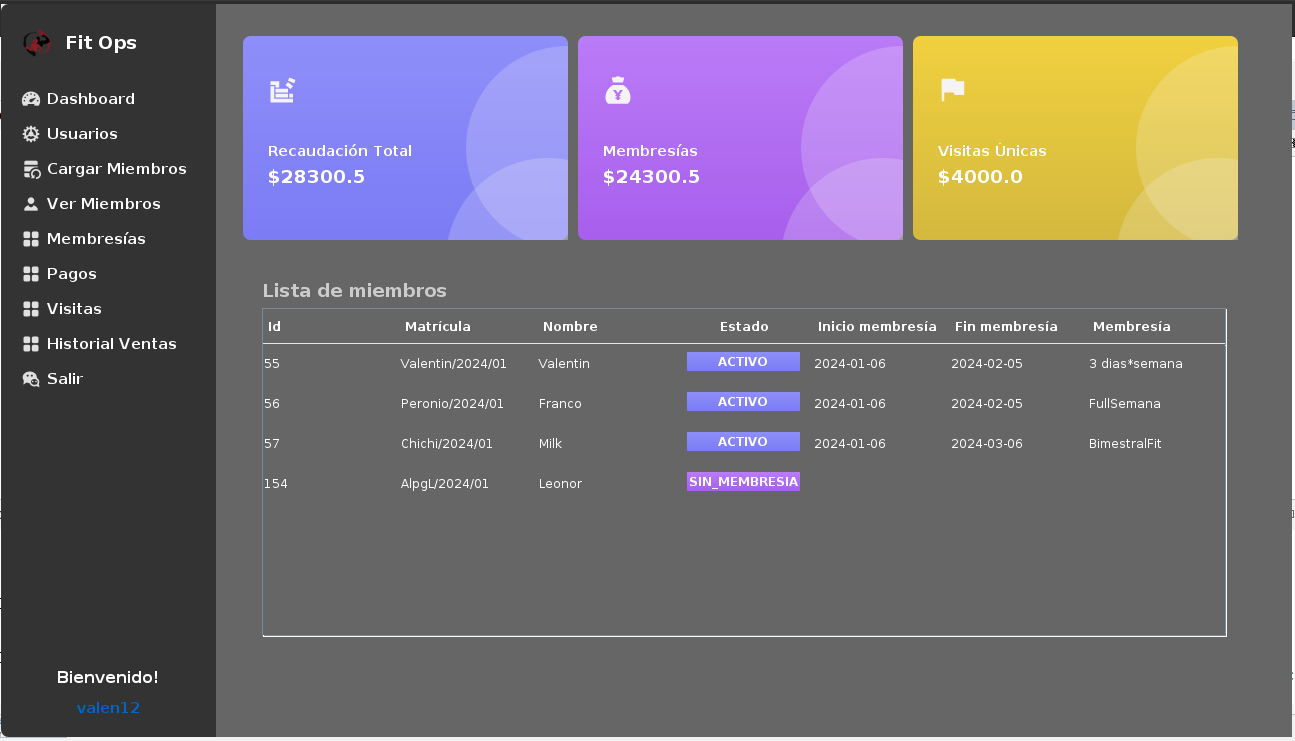Click the FullSemana membership cell
The image size is (1295, 741).
tap(1125, 404)
